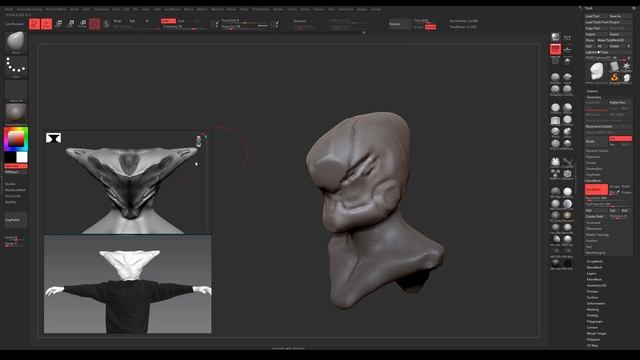Open the Render menu

(x=278, y=9)
